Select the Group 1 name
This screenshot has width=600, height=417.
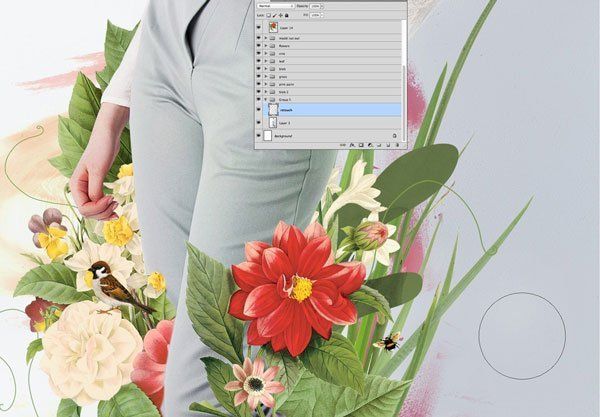coord(285,99)
